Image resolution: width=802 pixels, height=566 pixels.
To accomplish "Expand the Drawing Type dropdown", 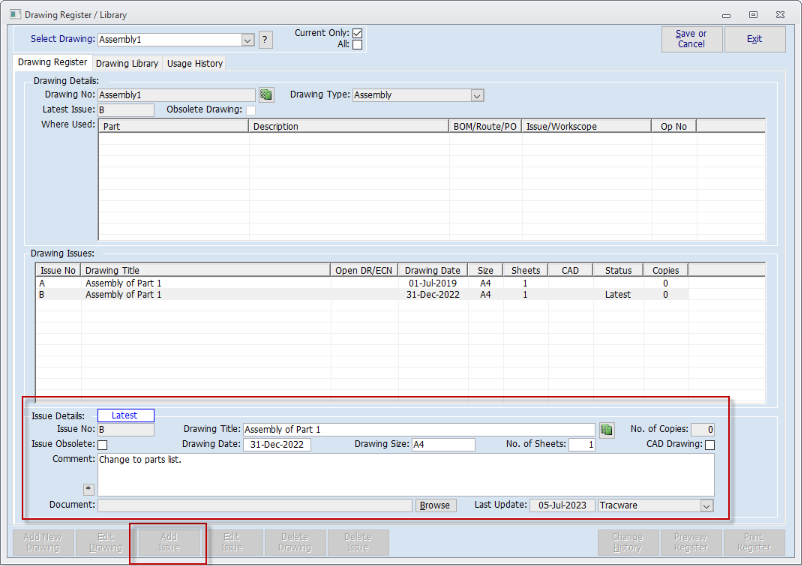I will tap(477, 95).
